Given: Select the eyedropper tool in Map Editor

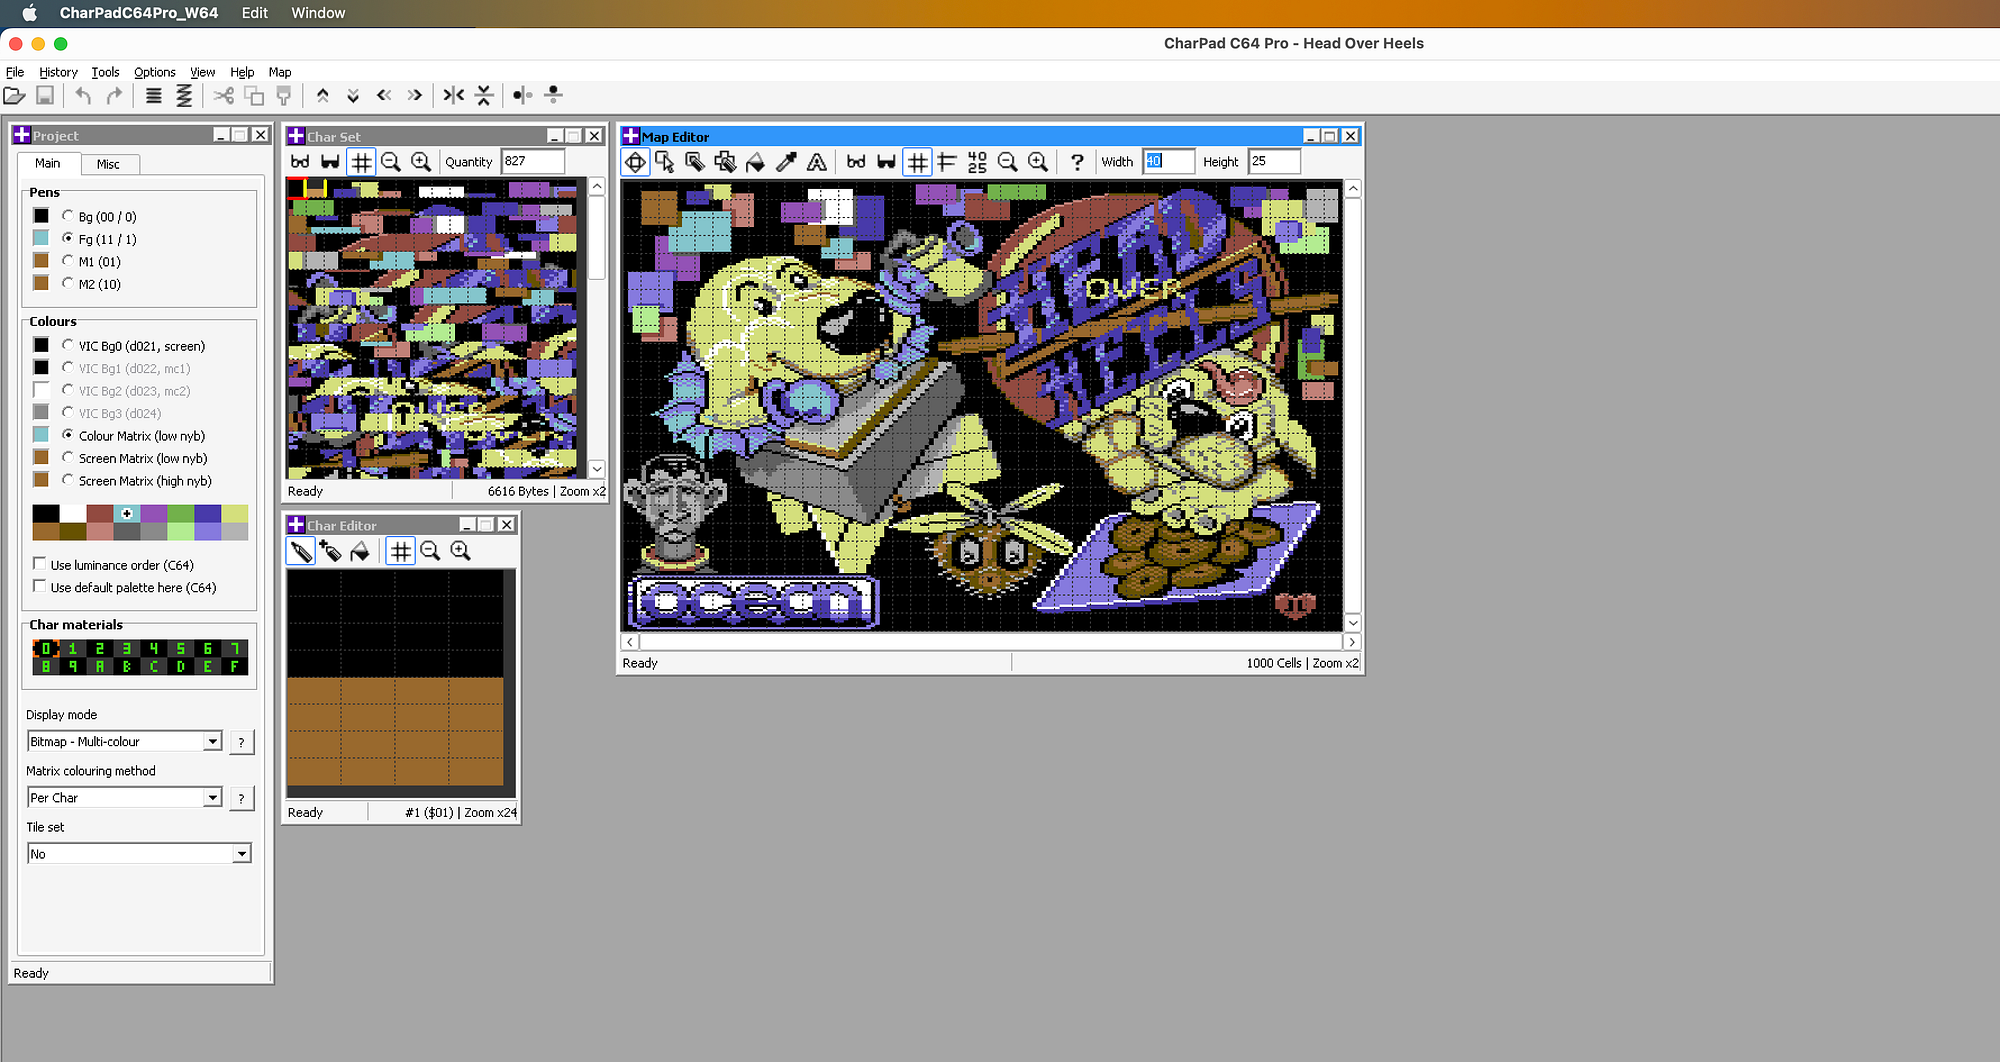Looking at the screenshot, I should coord(786,162).
